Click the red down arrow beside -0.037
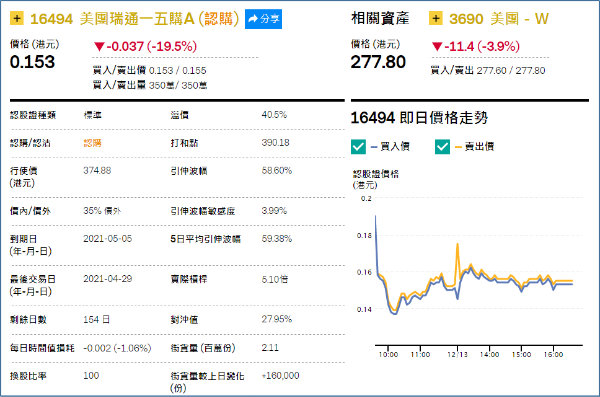The height and width of the screenshot is (397, 600). [99, 47]
